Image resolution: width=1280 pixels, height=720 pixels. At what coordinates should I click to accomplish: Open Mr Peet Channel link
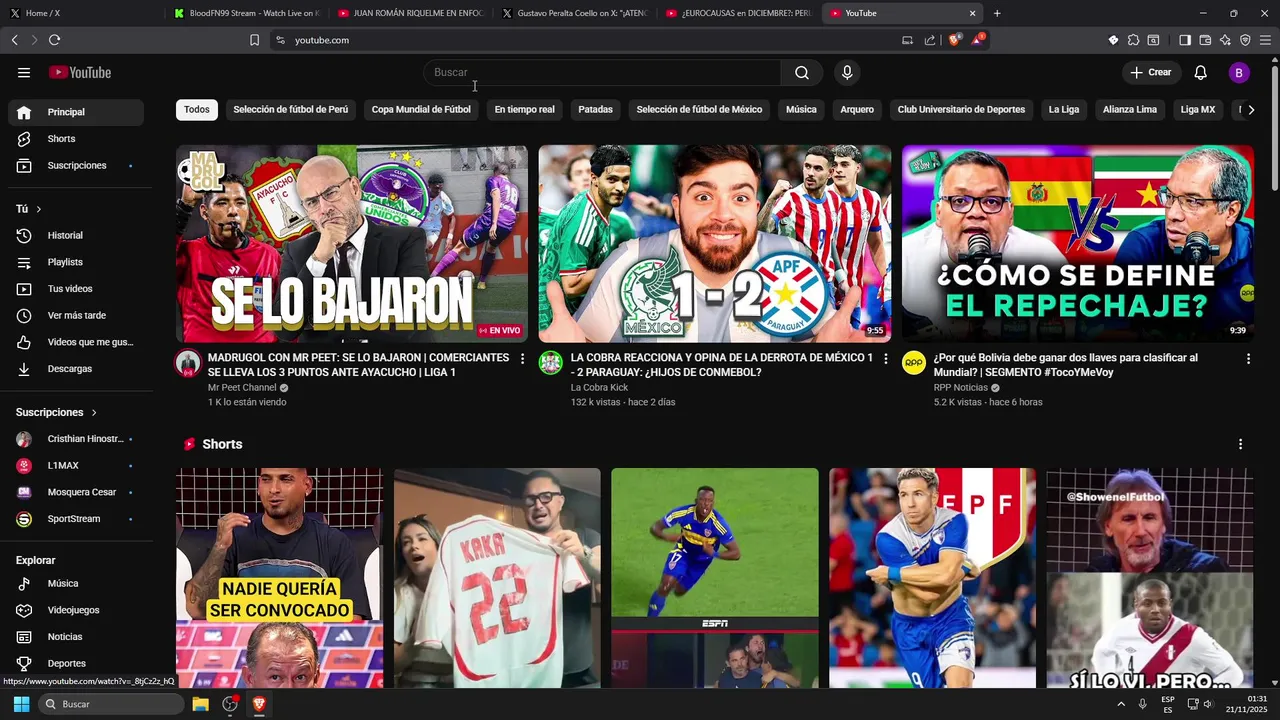242,387
